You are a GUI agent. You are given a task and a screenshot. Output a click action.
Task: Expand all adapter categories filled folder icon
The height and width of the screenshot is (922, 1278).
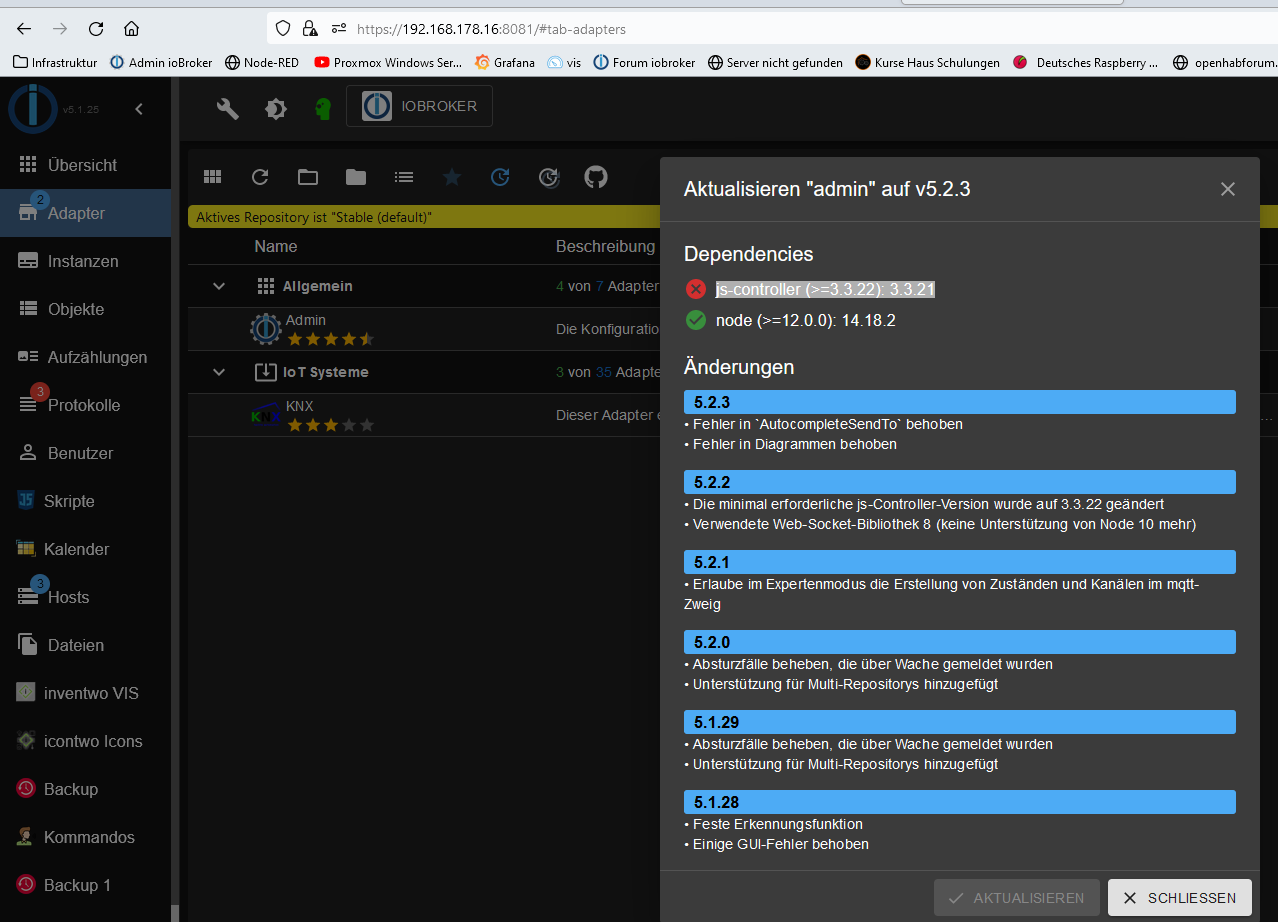click(x=356, y=177)
